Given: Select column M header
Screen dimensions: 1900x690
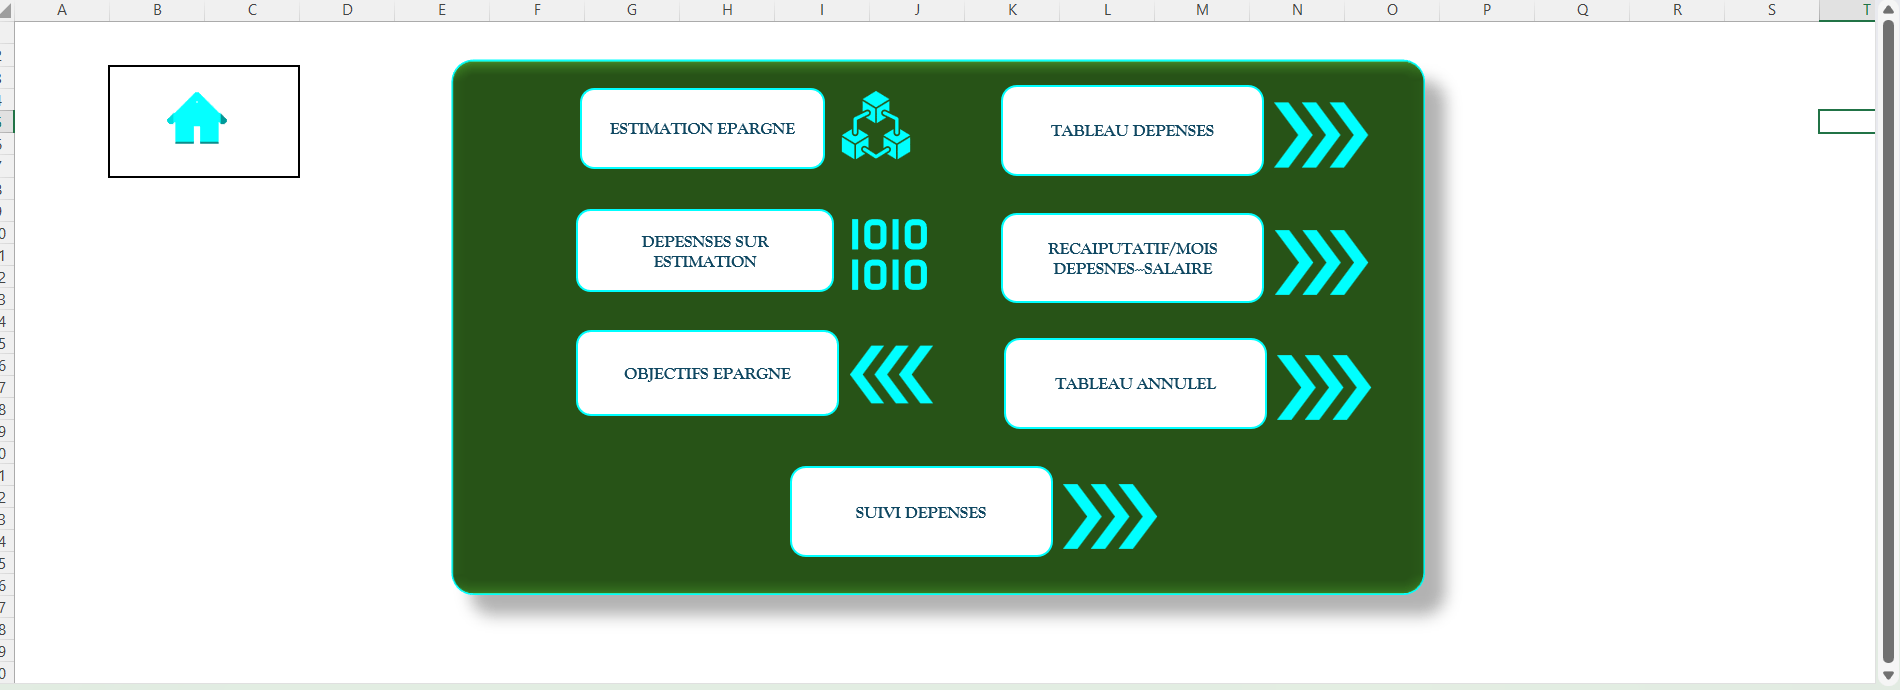Looking at the screenshot, I should point(1202,10).
